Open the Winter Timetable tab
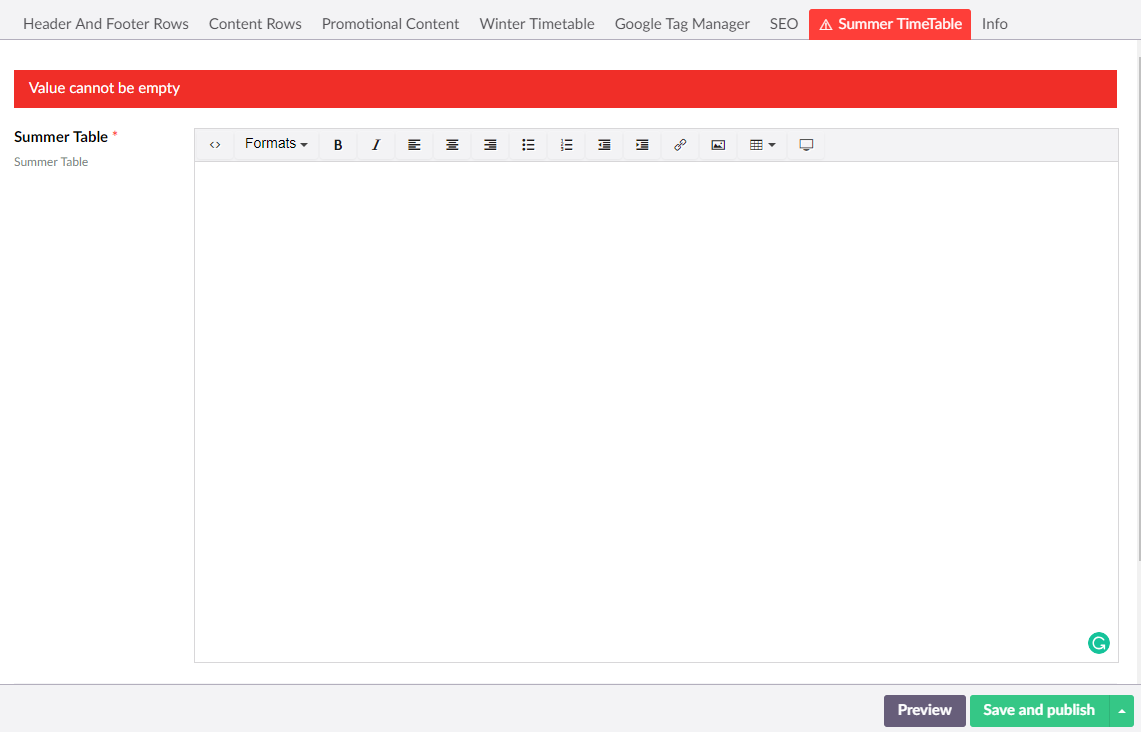The image size is (1141, 732). point(537,24)
